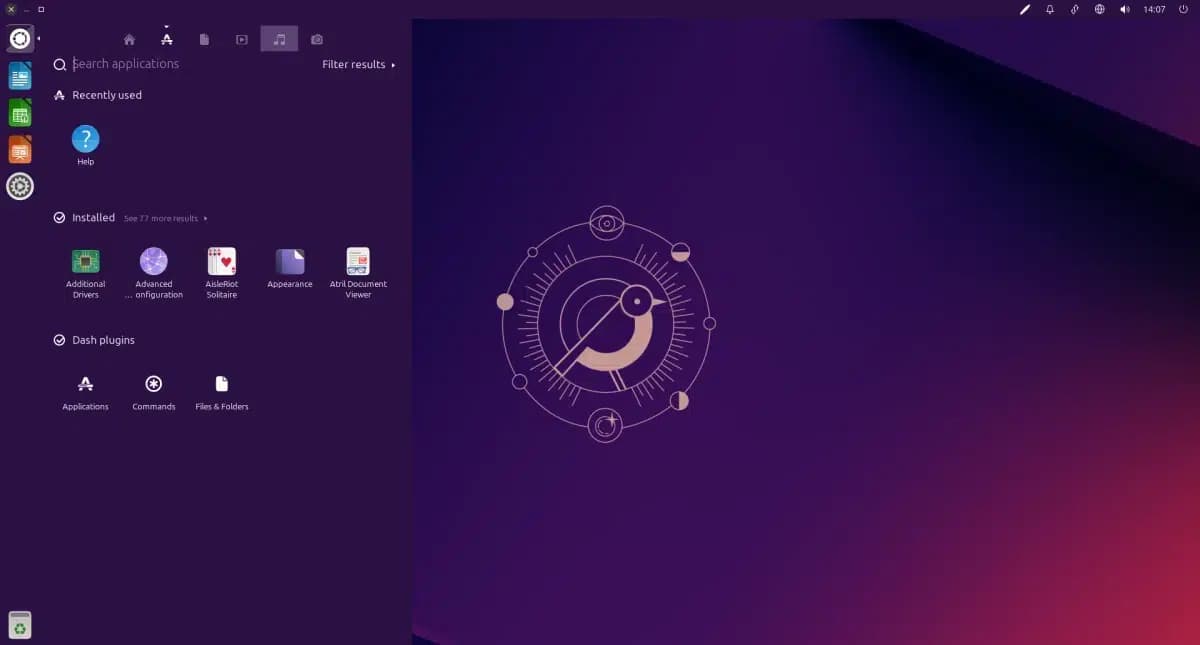
Task: Launch Additional Drivers
Action: [86, 274]
